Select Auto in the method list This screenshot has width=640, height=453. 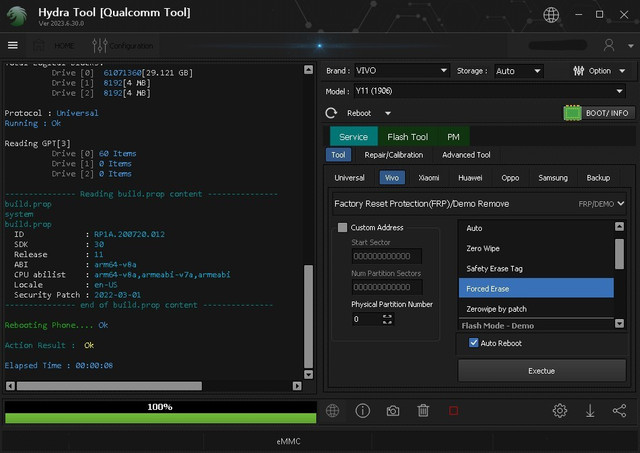point(536,228)
